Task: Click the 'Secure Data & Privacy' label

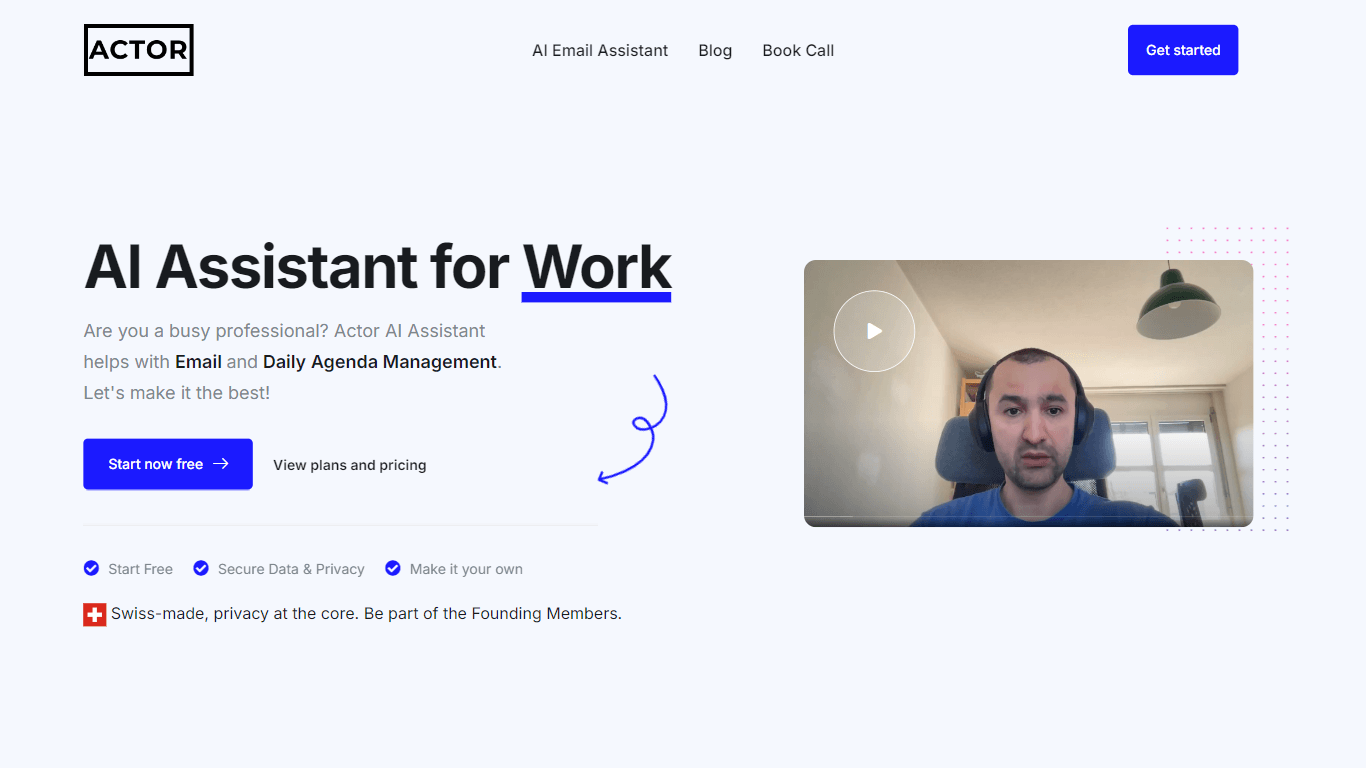Action: [291, 569]
